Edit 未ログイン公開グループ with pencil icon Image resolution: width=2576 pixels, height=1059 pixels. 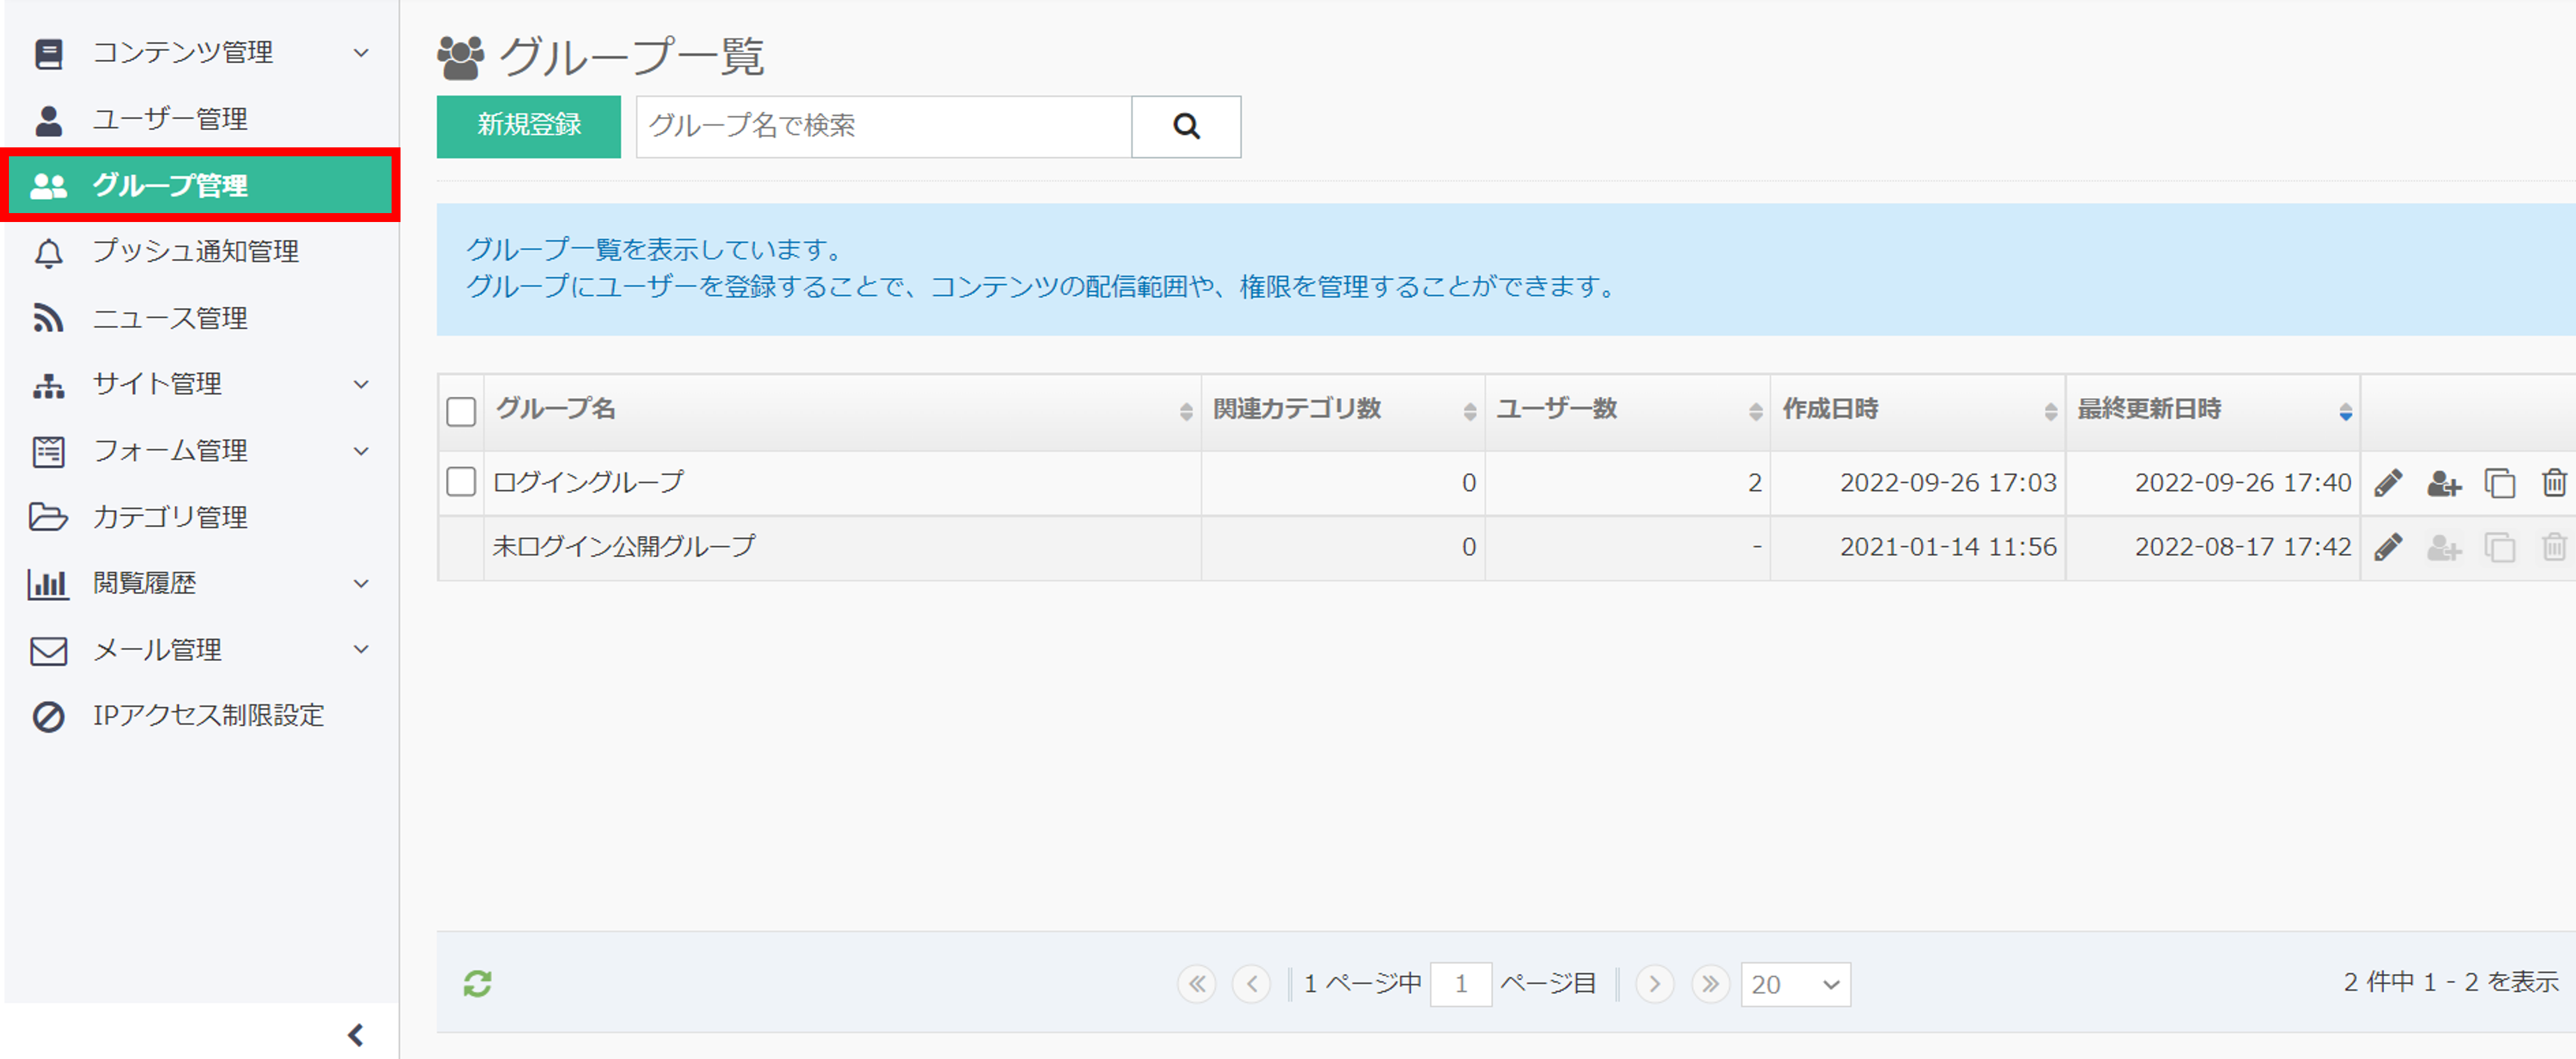pos(2388,547)
